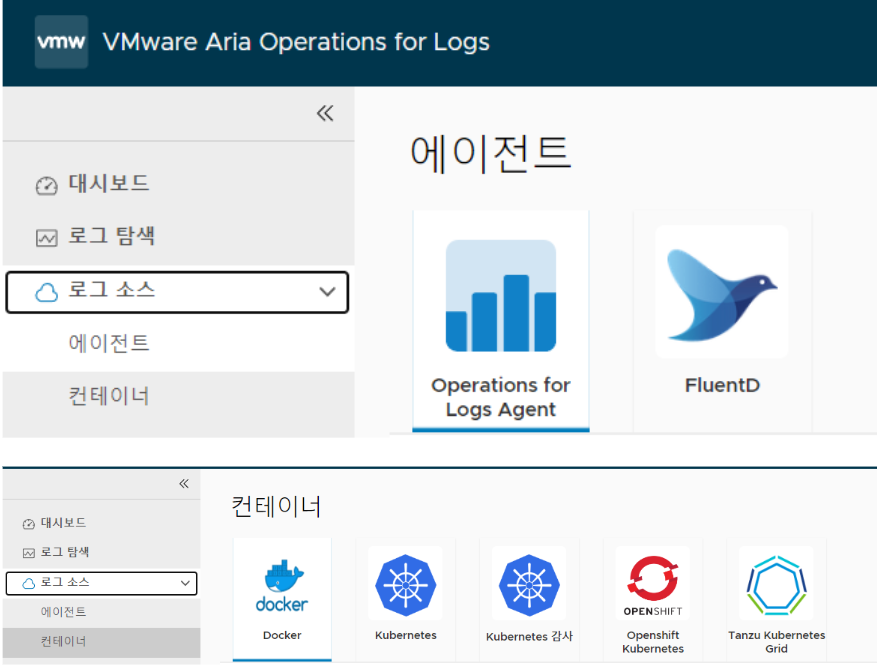
Task: Click the dashboard gauge icon in lower sidebar
Action: (x=29, y=524)
